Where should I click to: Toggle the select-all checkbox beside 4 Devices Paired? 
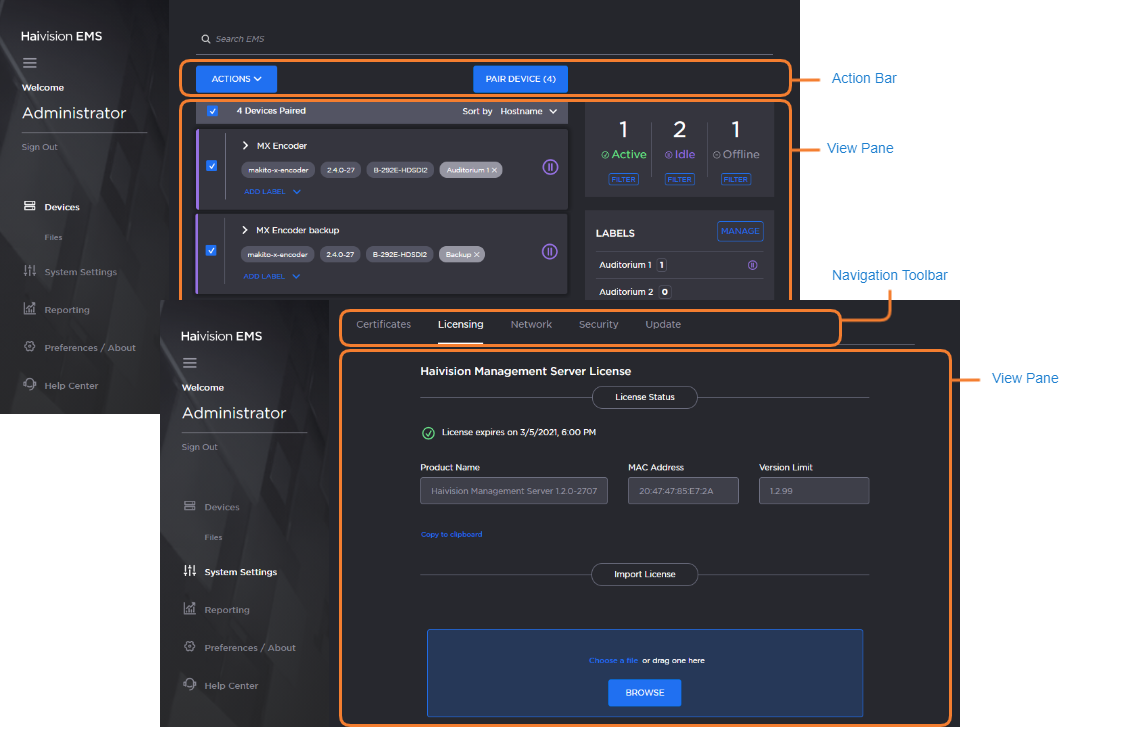[x=212, y=111]
